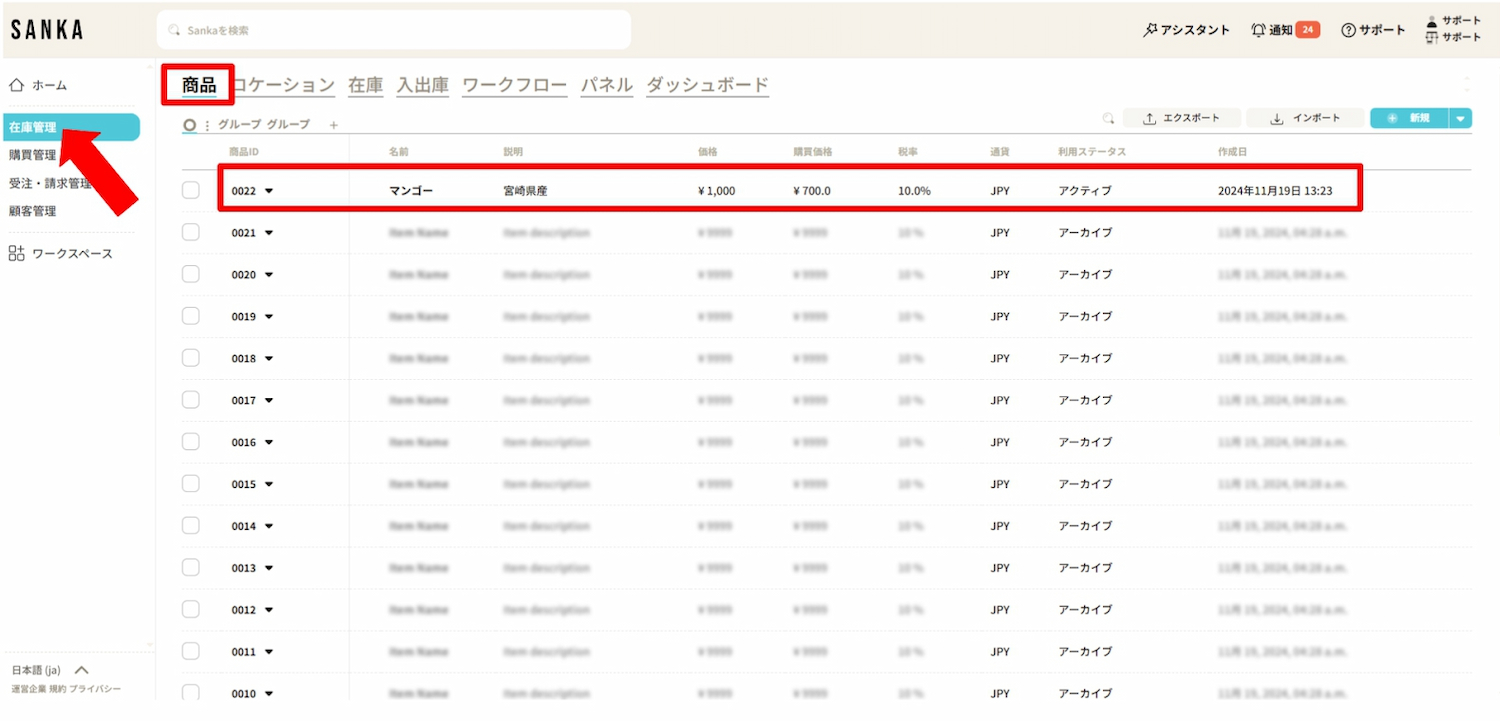Open the ダッシュボード tab

707,85
